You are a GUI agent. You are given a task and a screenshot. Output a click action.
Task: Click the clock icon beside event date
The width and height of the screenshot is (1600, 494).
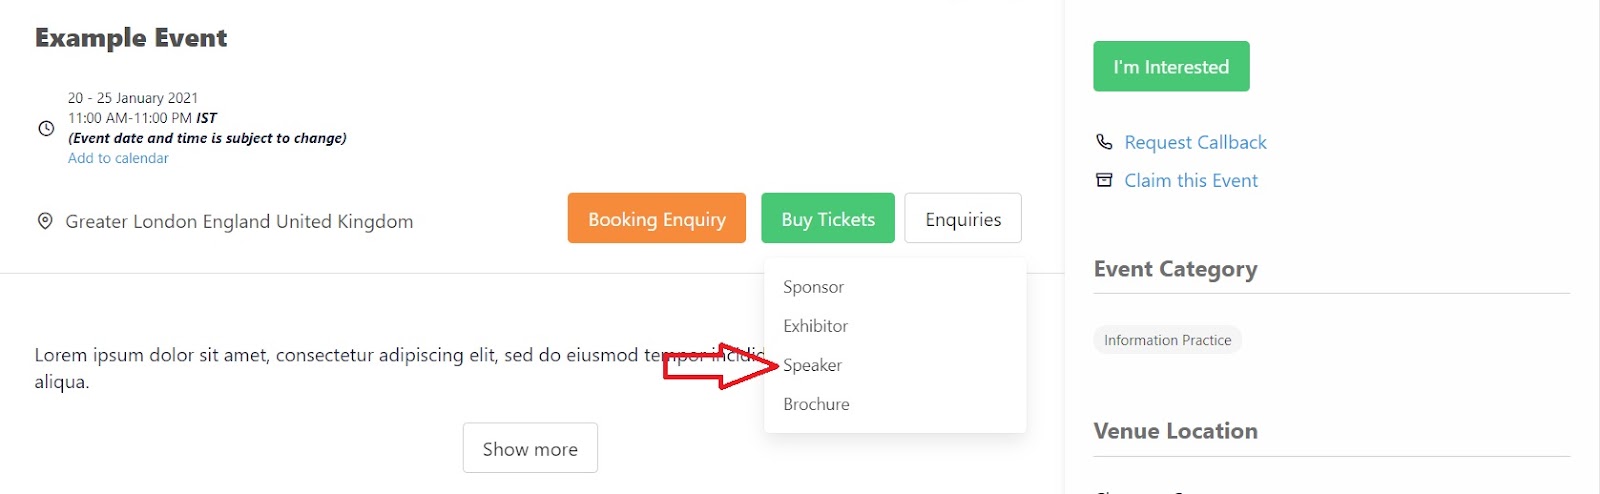click(46, 128)
